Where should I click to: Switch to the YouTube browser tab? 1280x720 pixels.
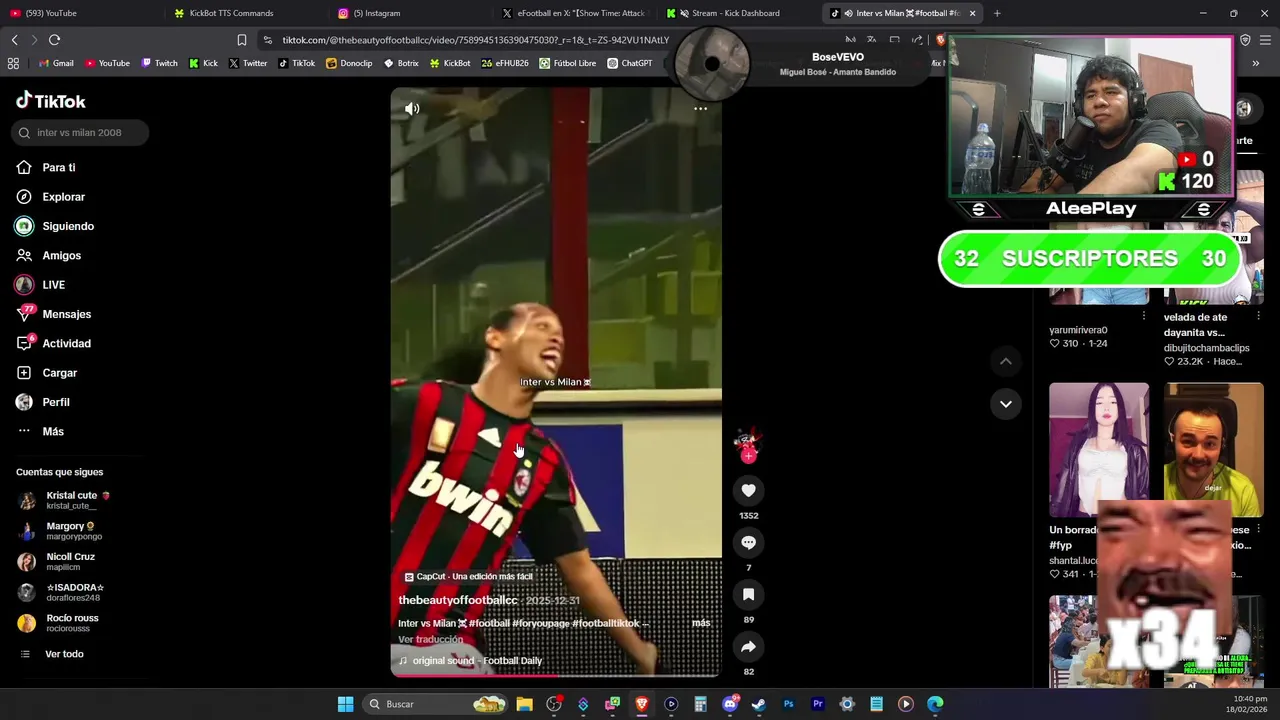click(80, 13)
